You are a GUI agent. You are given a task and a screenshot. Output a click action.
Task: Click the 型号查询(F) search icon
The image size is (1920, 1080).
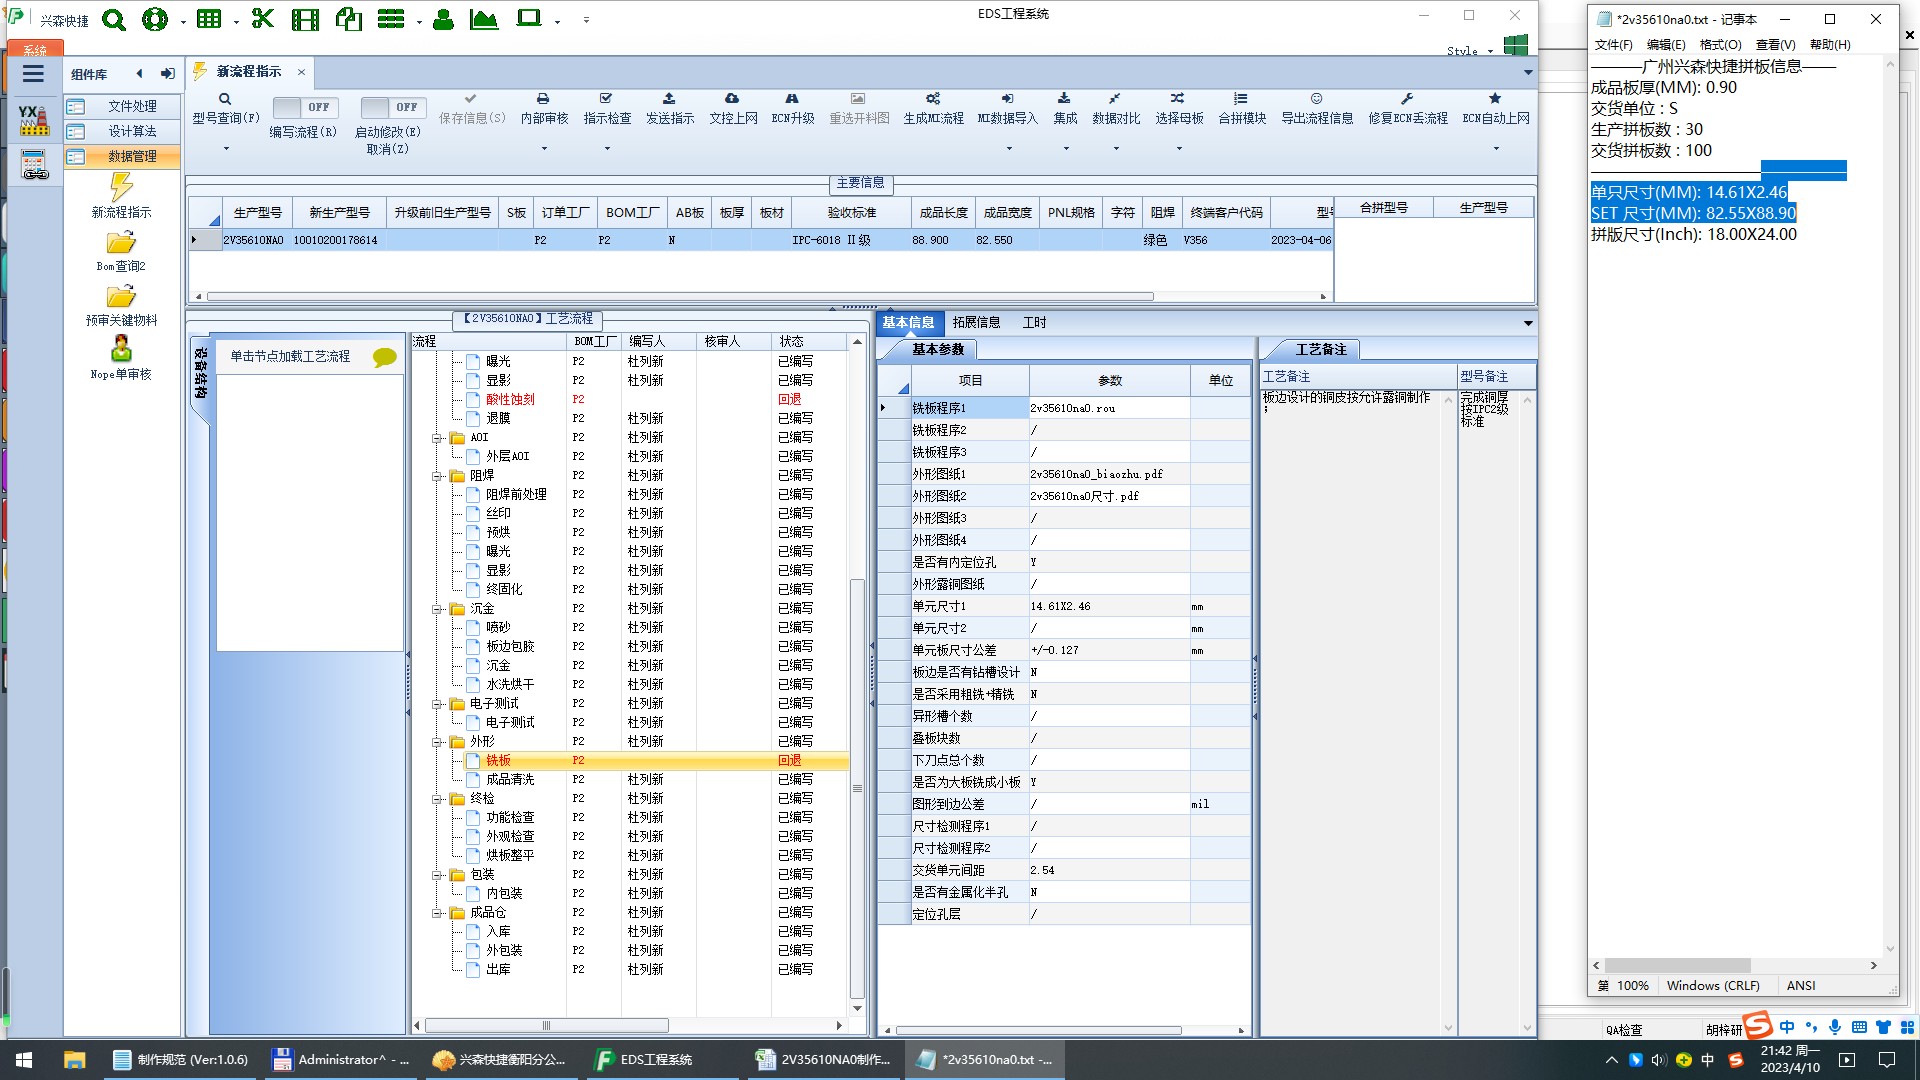click(x=225, y=99)
